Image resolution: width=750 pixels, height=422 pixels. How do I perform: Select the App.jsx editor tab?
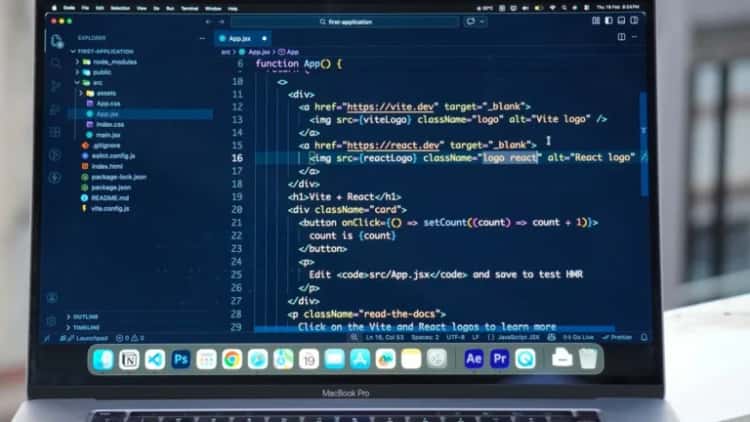(x=243, y=38)
